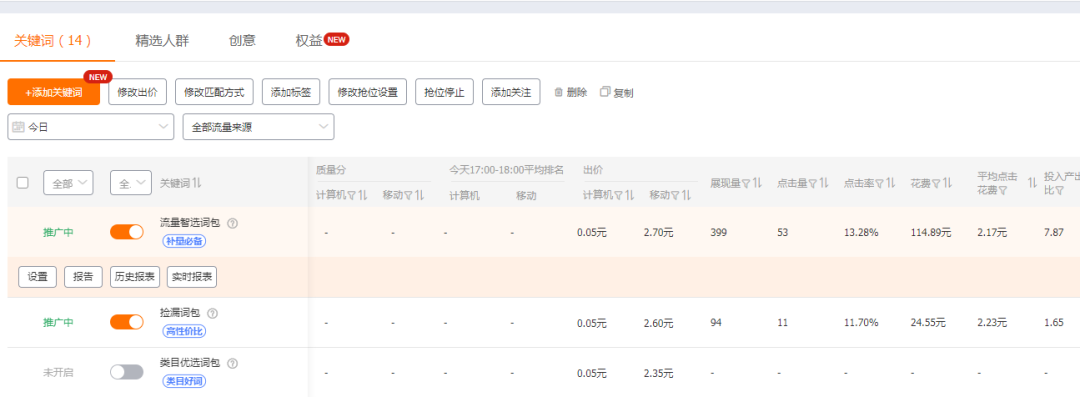Sort 质量分 移动 column with sort arrows
The width and height of the screenshot is (1080, 397).
[419, 195]
